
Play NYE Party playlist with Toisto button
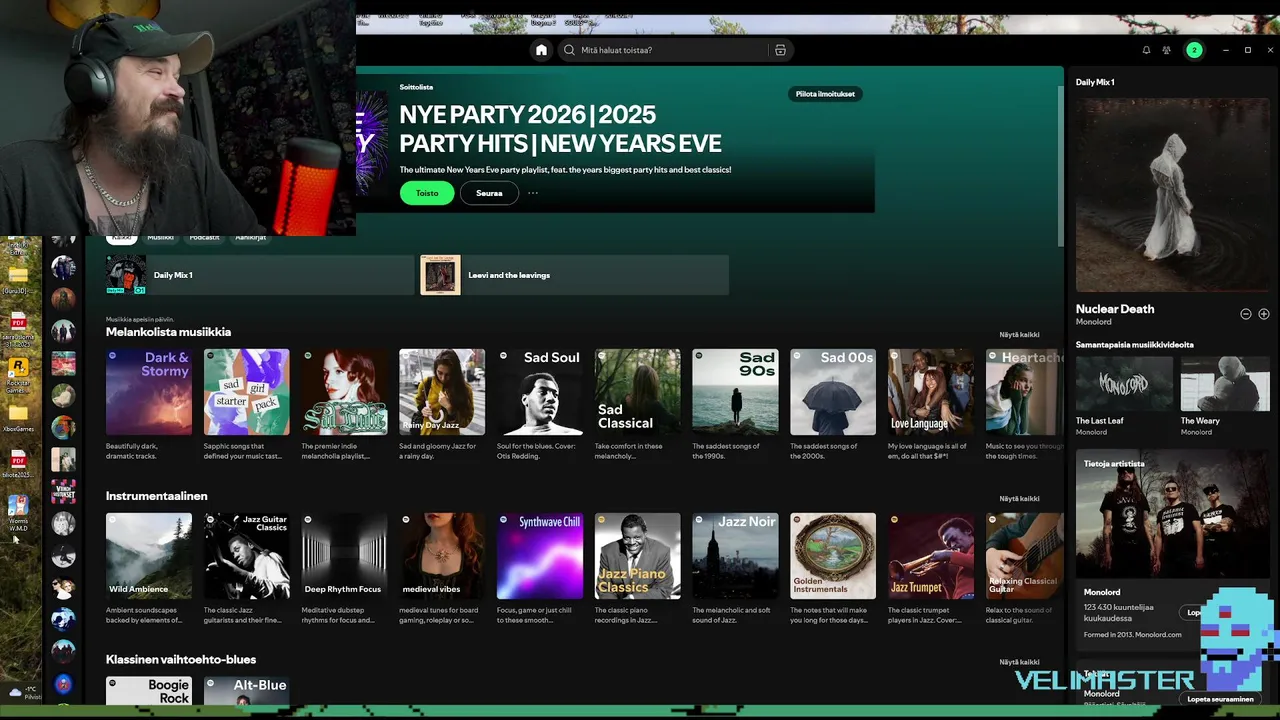coord(427,193)
